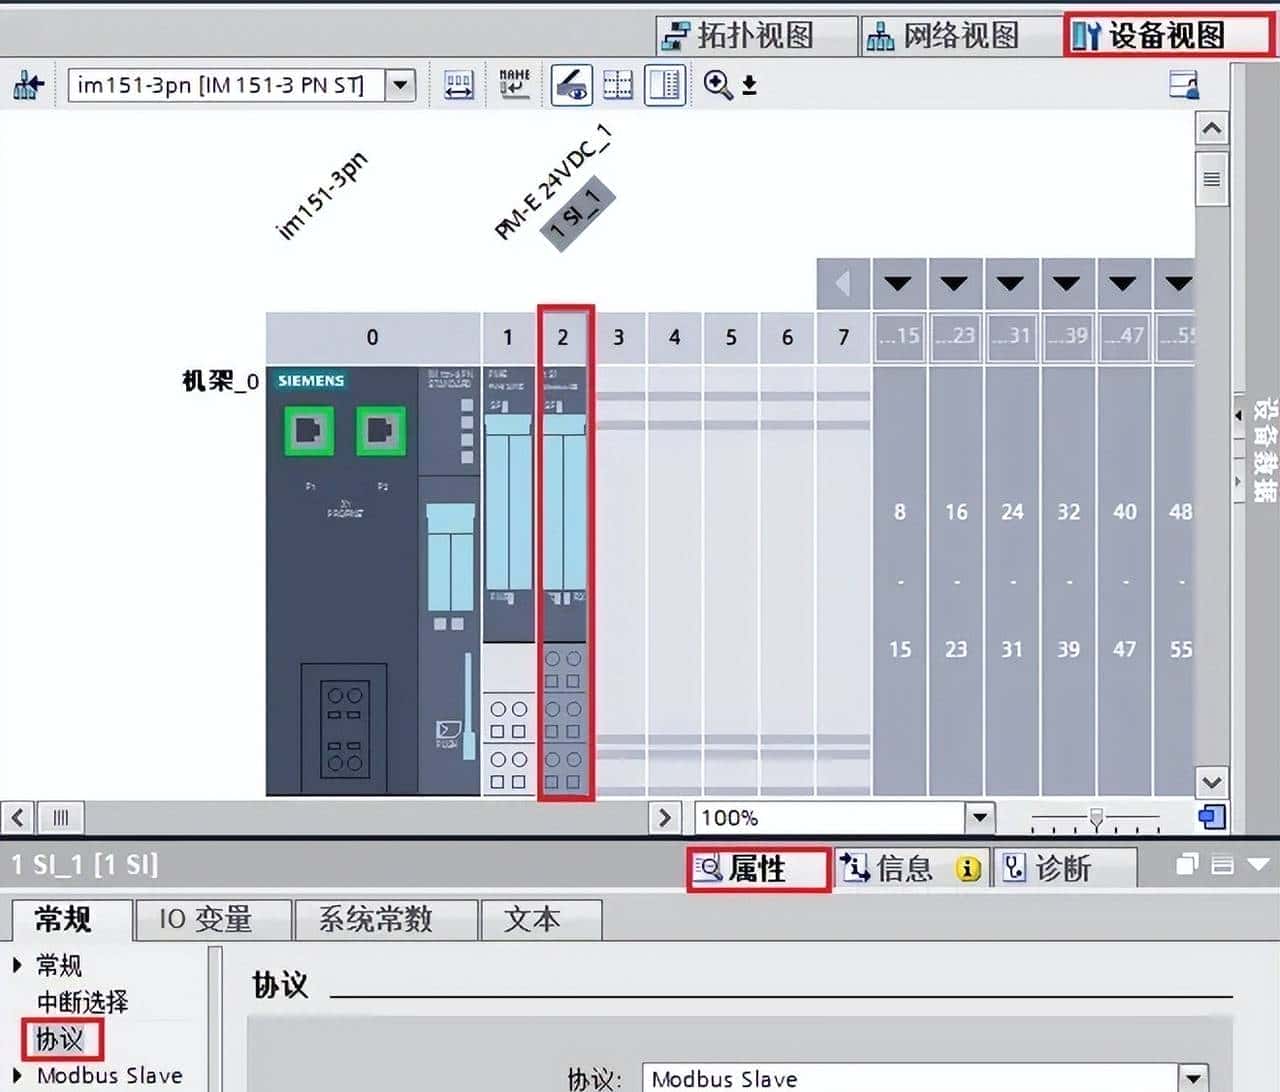Viewport: 1280px width, 1092px height.
Task: Open the 诊断 inspector panel
Action: [x=1066, y=868]
